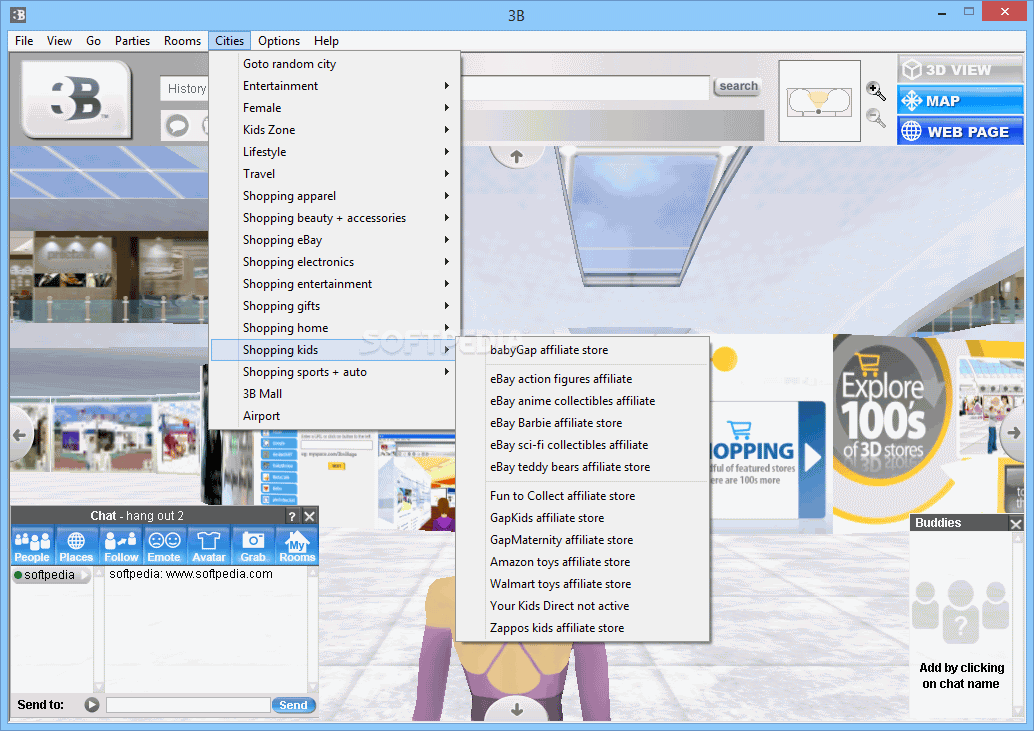Image resolution: width=1034 pixels, height=731 pixels.
Task: Open the Emote faces menu
Action: coord(164,546)
